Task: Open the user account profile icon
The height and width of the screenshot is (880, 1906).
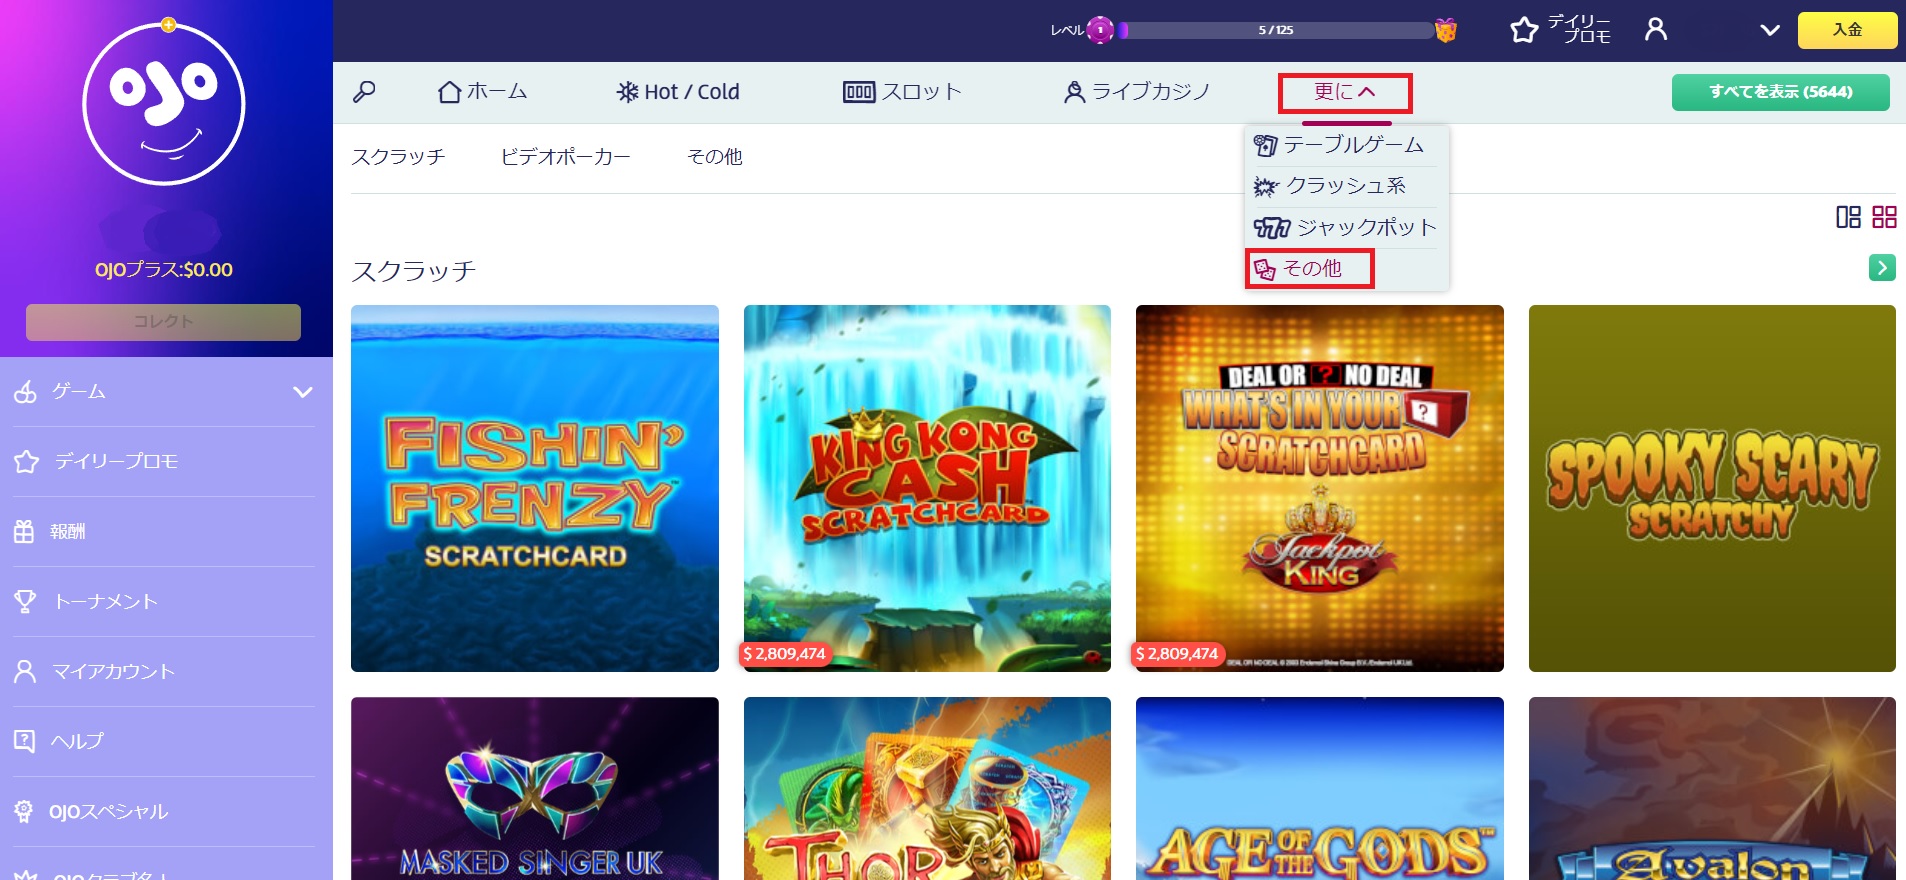Action: [x=1656, y=29]
